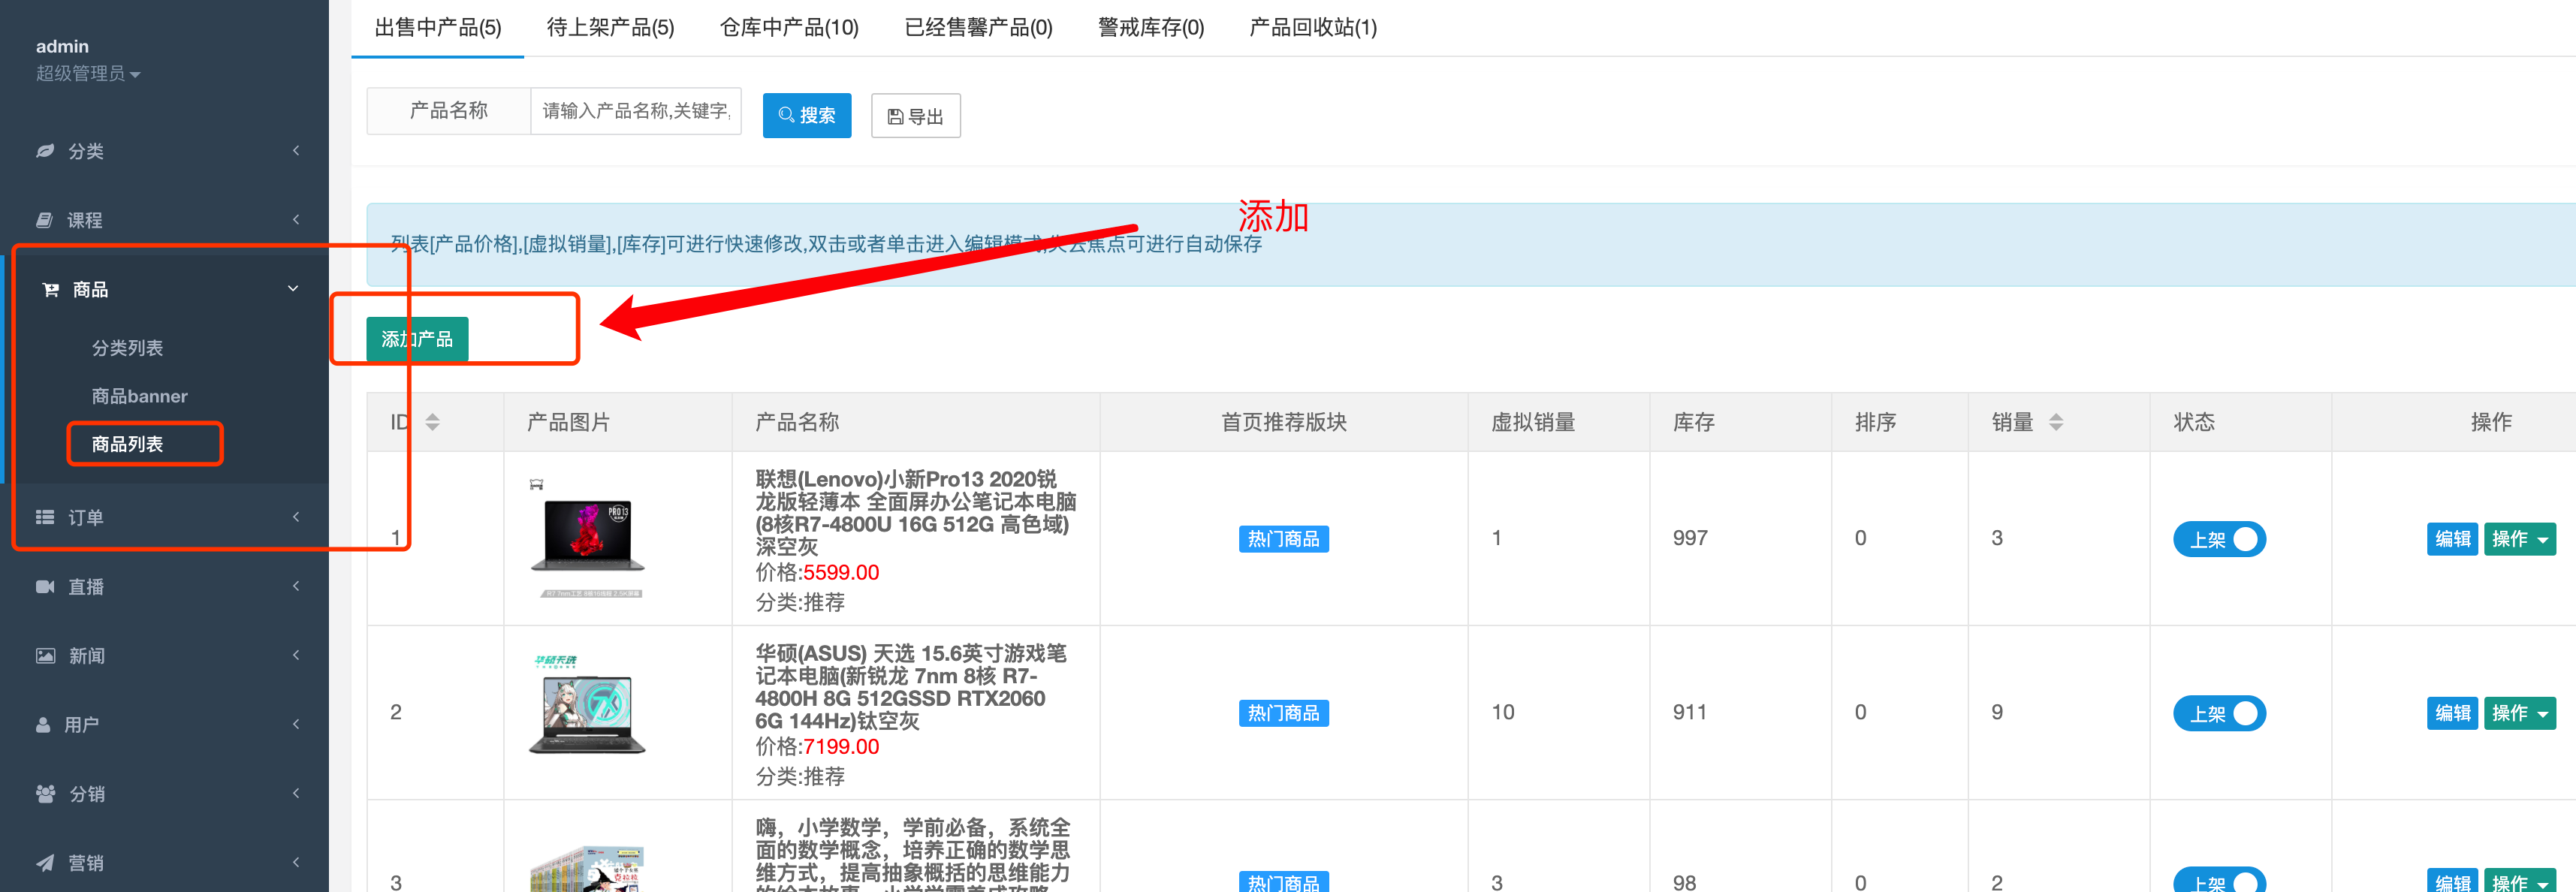Click the group icon beside 分销

(x=45, y=794)
